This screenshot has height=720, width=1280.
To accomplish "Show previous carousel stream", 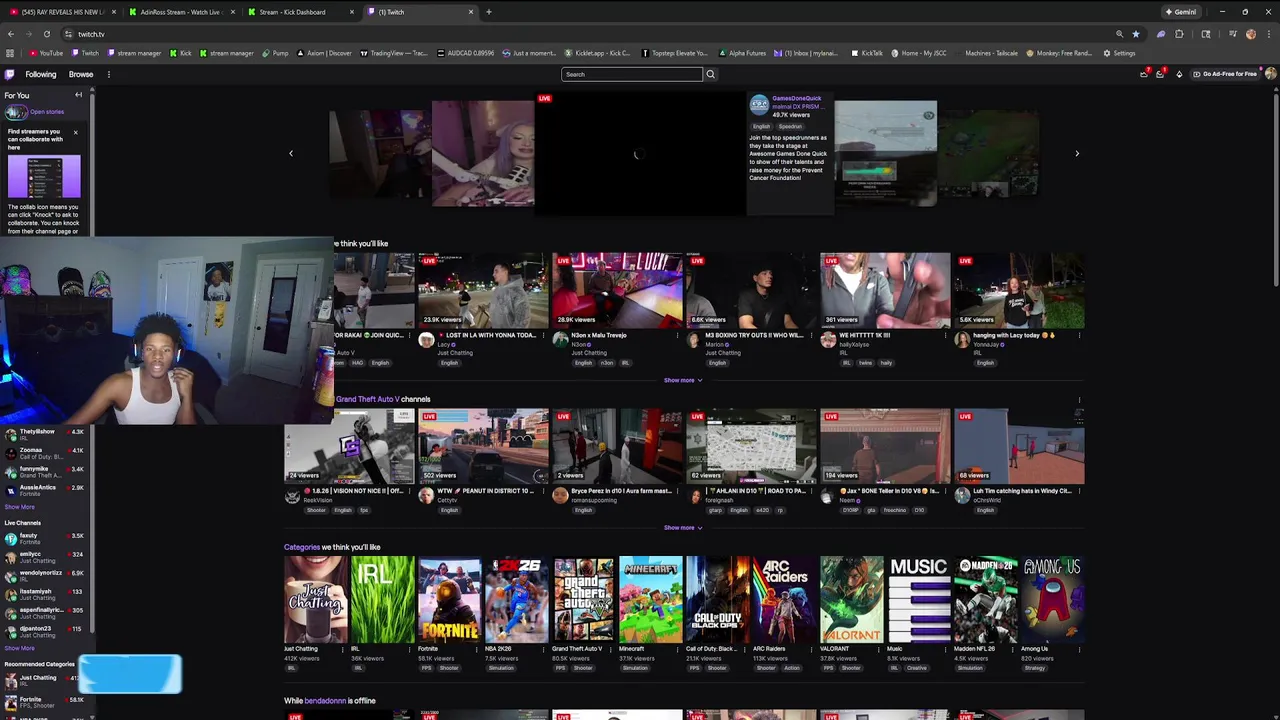I will point(291,153).
